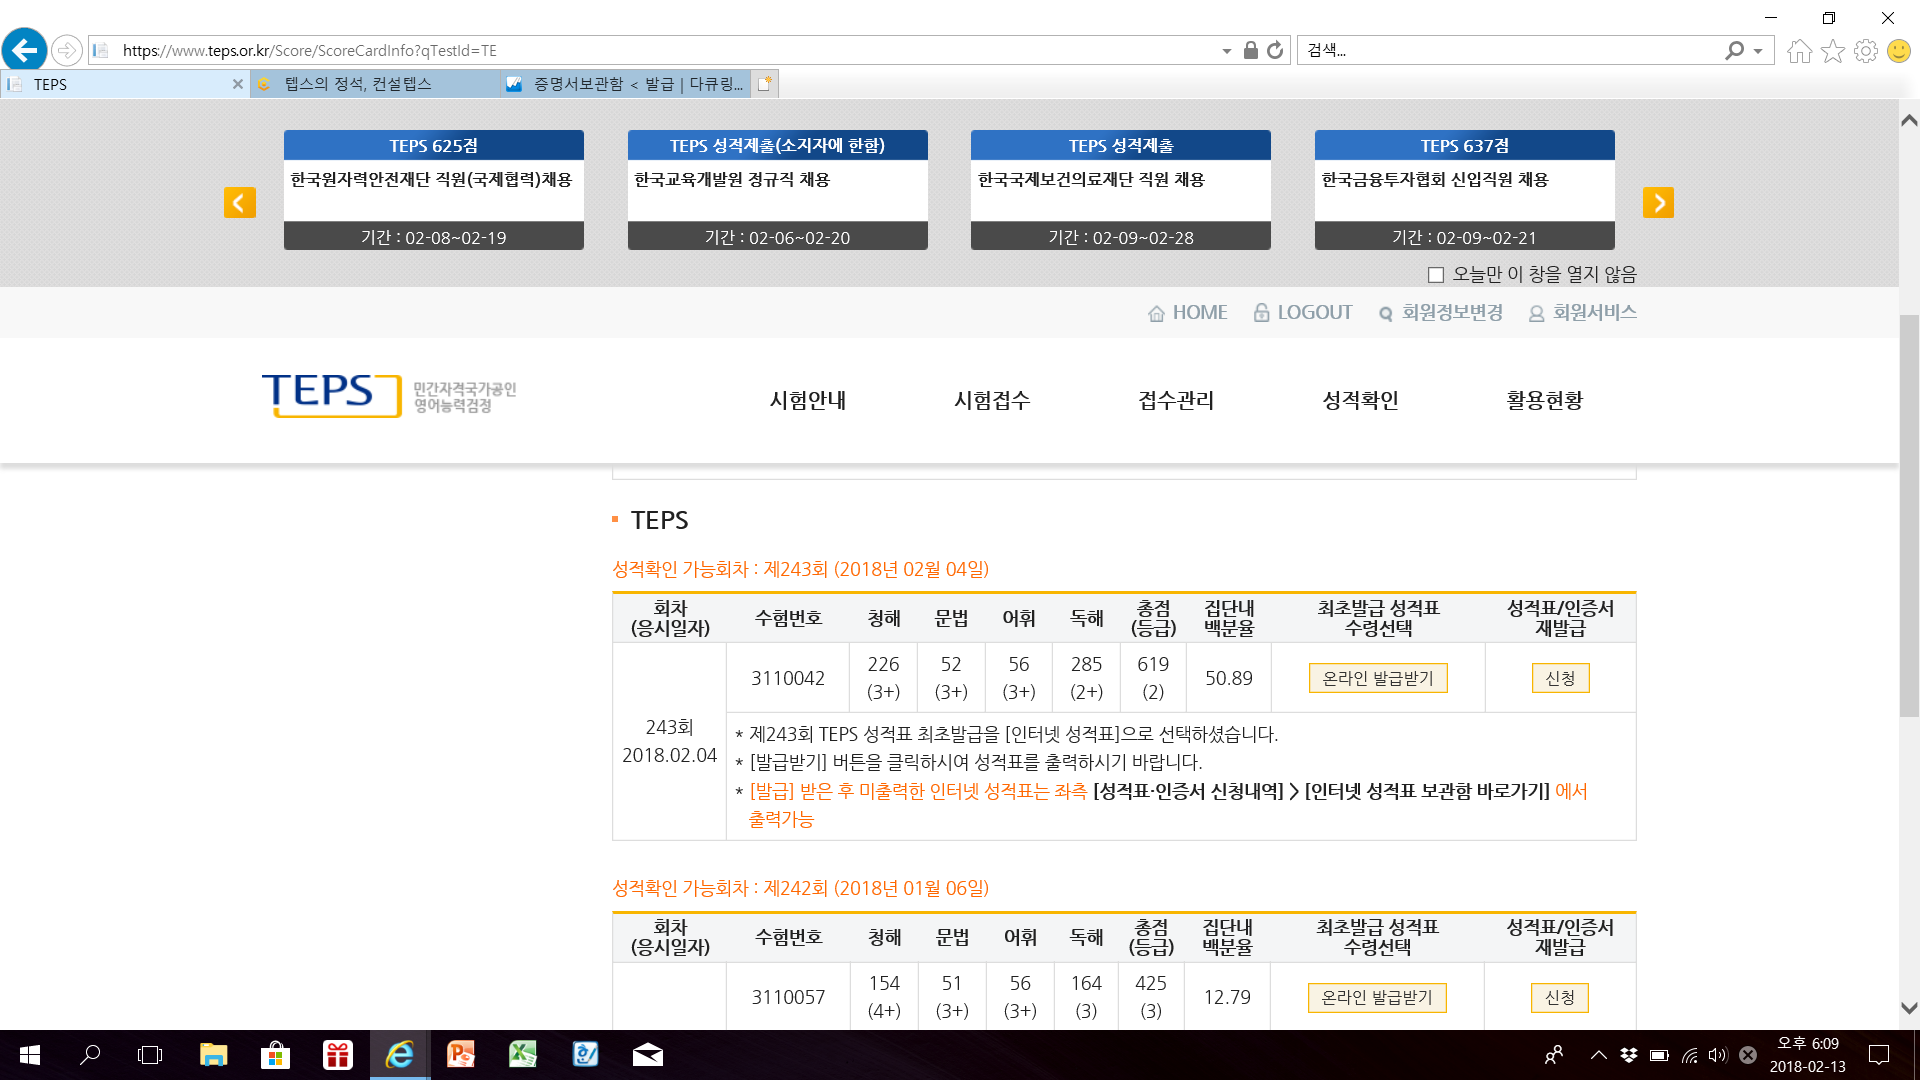
Task: Expand the address bar dropdown arrow
Action: coord(1227,50)
